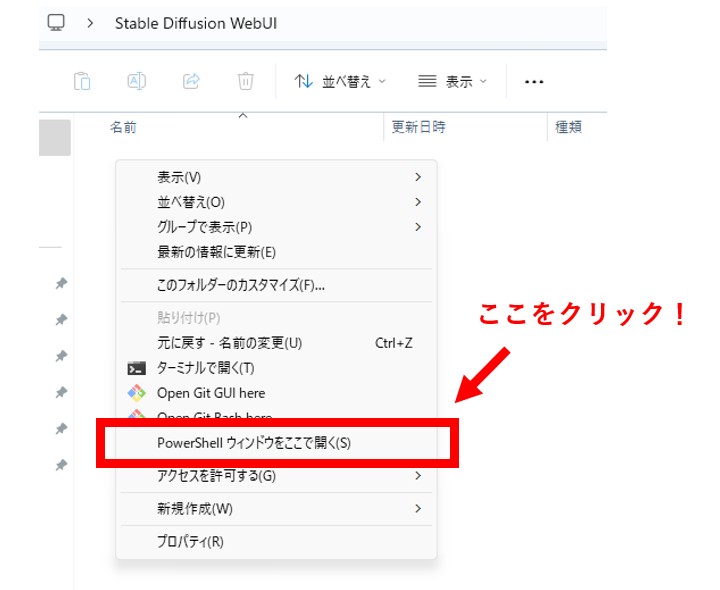Open 新規作成(W) submenu
This screenshot has height=590, width=720.
276,509
